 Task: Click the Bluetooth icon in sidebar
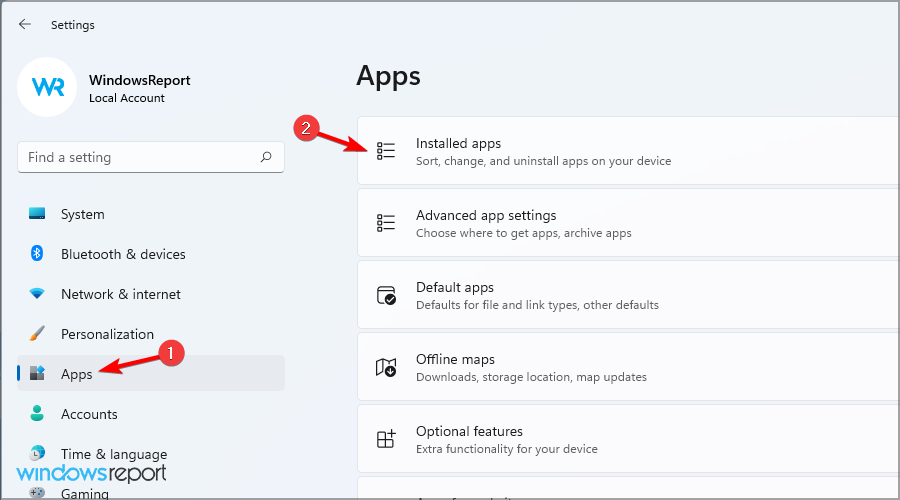click(37, 254)
